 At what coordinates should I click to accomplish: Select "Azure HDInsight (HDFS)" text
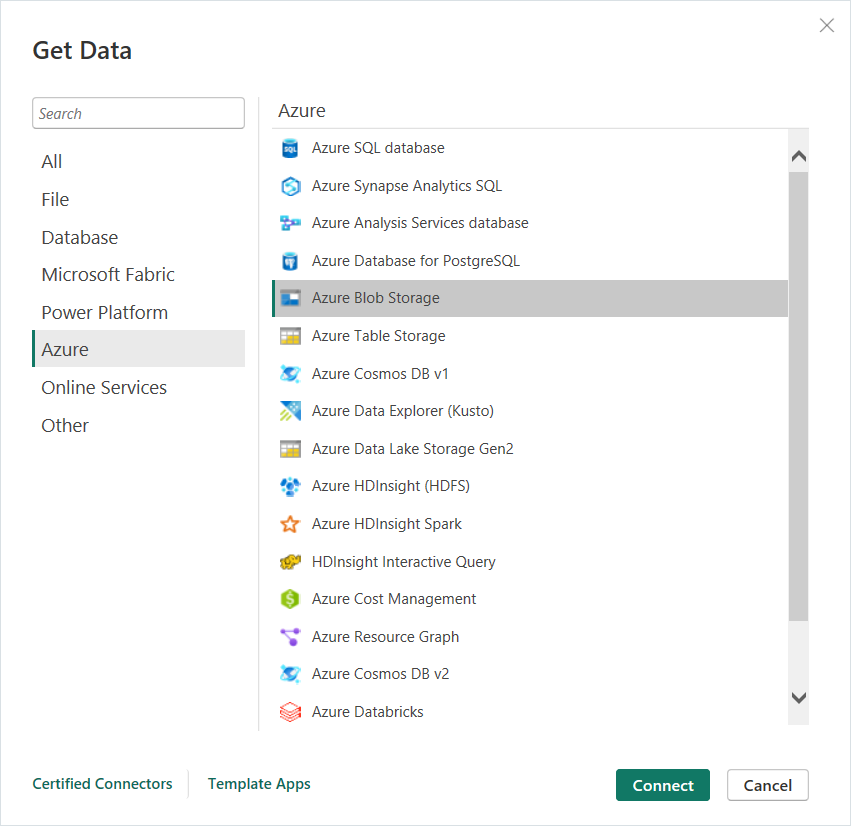pyautogui.click(x=391, y=486)
